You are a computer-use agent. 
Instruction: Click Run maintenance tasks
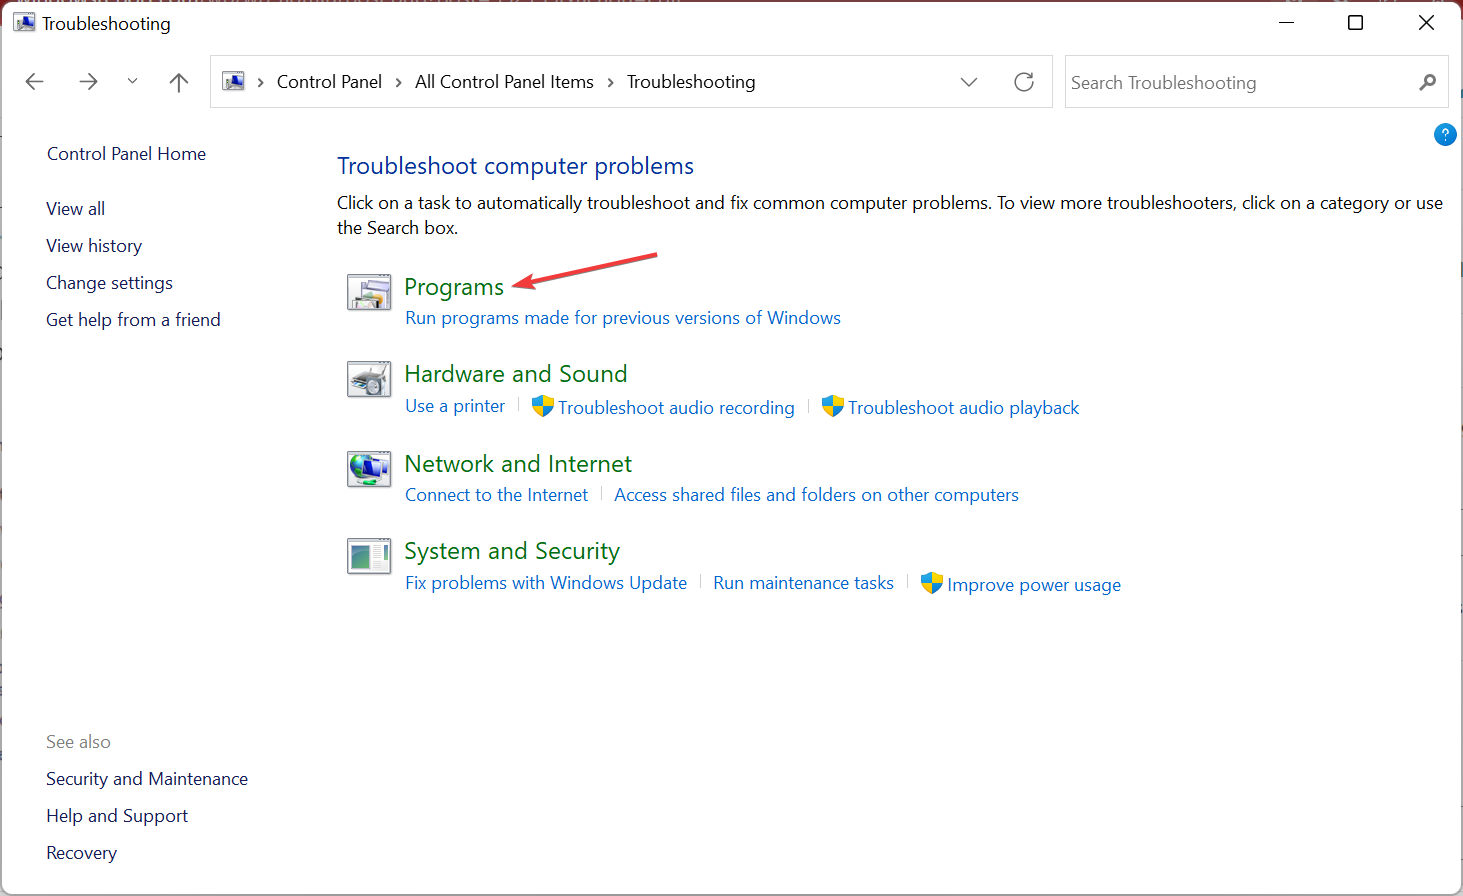[x=803, y=583]
